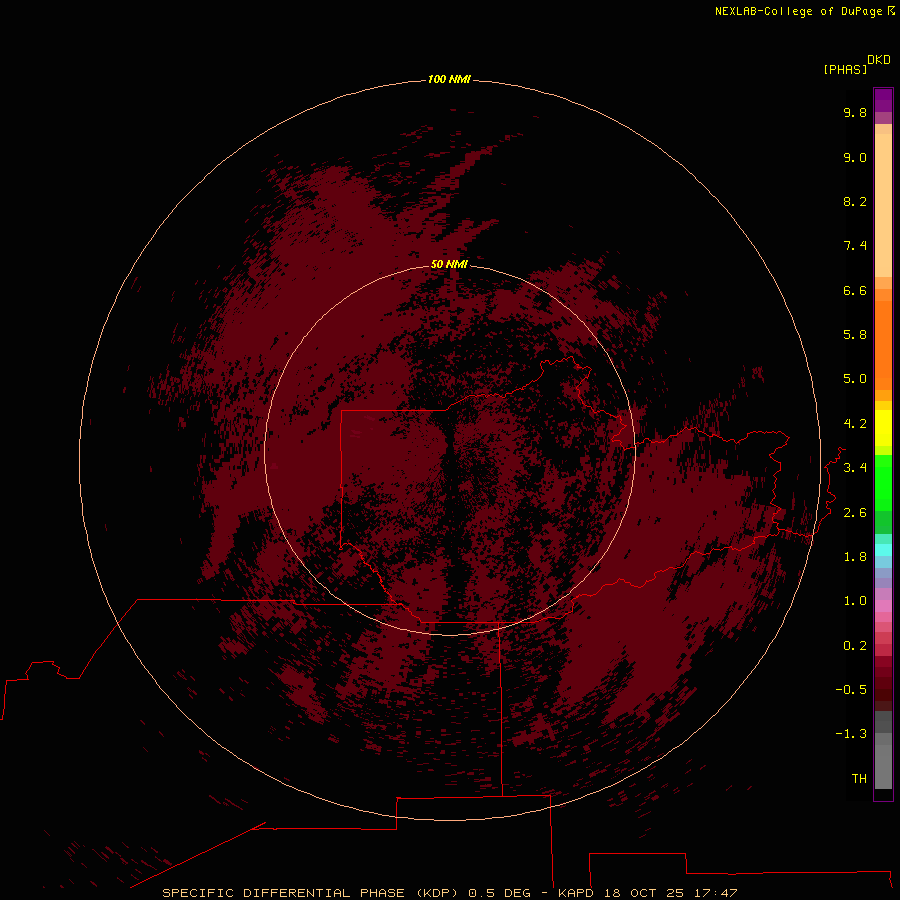Click the DKD label above the color scale
This screenshot has width=900, height=900.
878,60
